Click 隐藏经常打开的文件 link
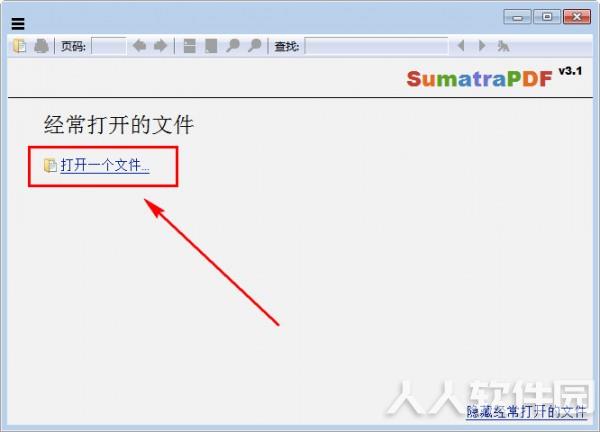The height and width of the screenshot is (432, 600). click(526, 412)
